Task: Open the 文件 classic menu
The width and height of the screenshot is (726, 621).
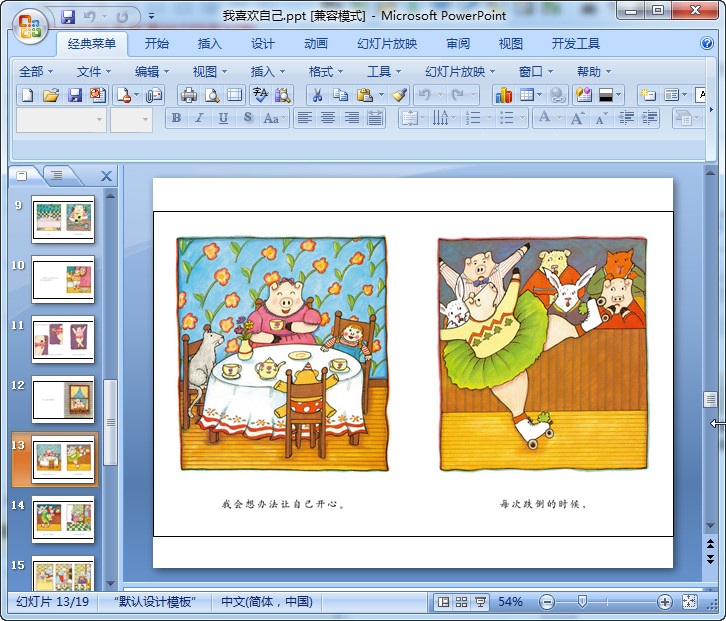Action: tap(94, 72)
